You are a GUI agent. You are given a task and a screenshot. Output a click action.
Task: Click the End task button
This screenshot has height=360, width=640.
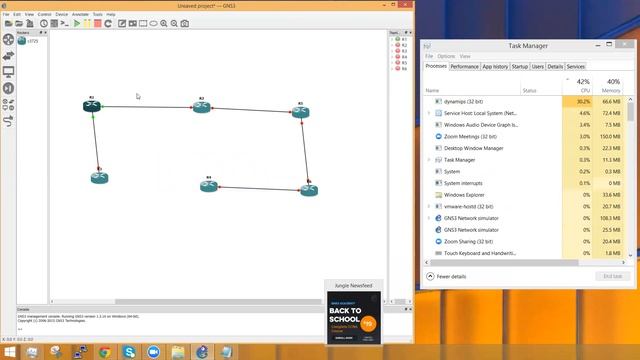click(x=612, y=276)
